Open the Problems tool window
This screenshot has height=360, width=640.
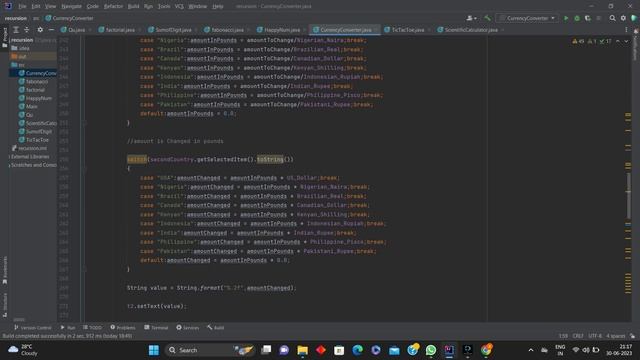pyautogui.click(x=123, y=327)
